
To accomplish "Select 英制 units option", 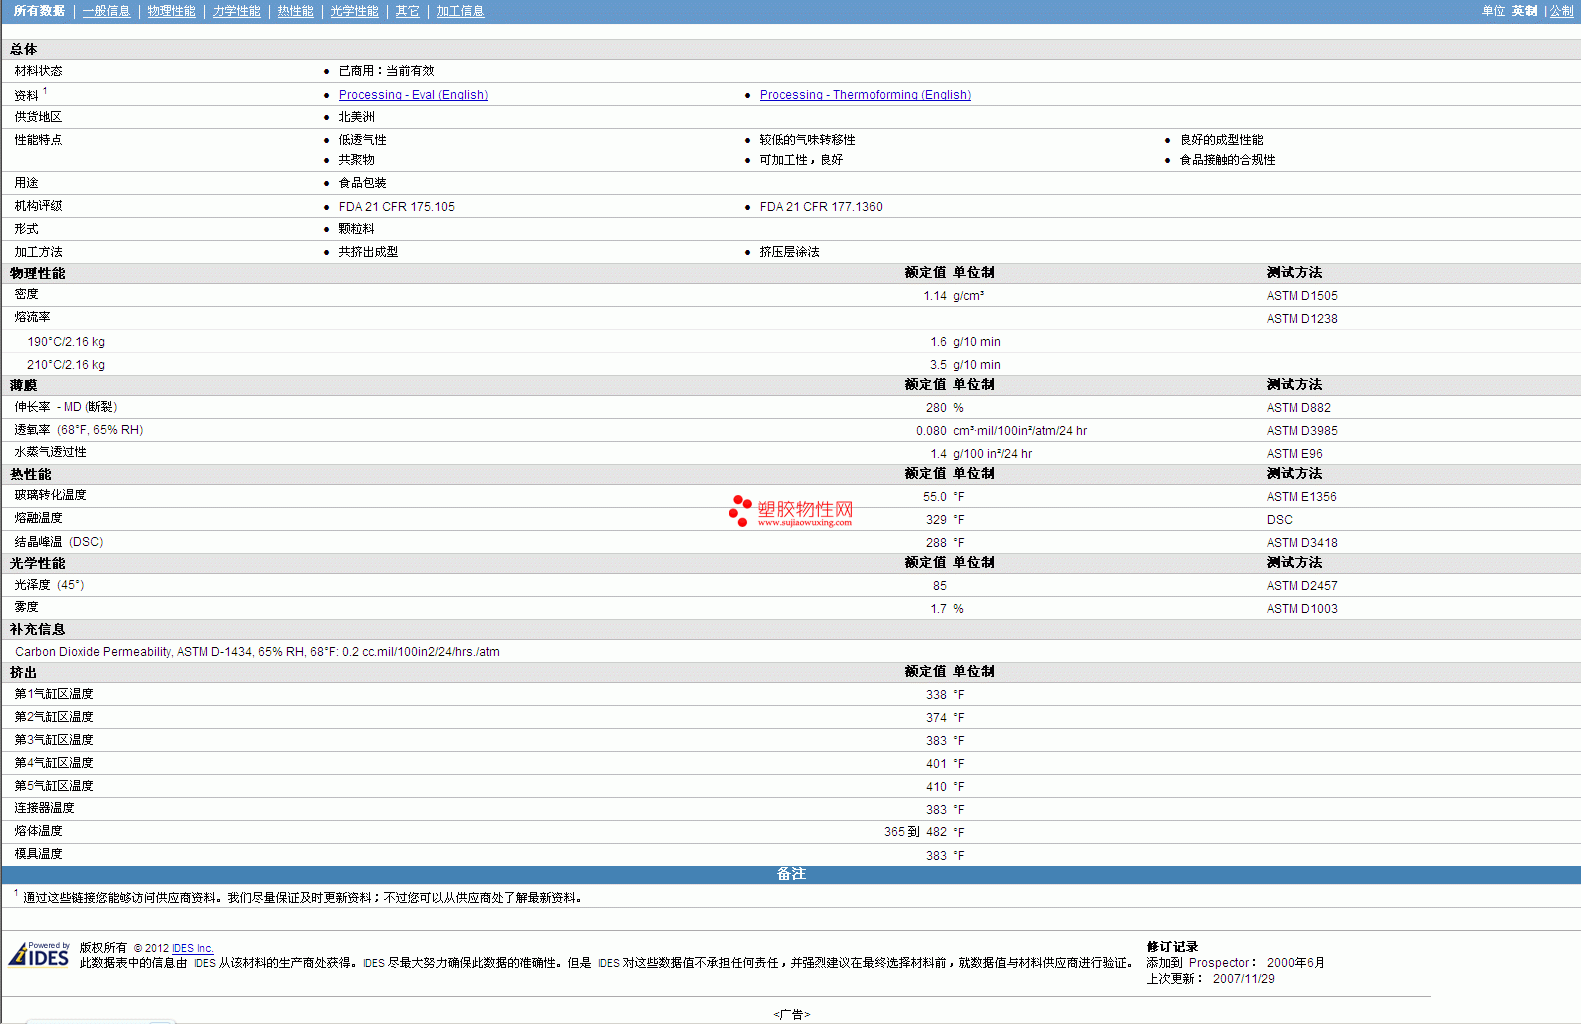I will point(1524,11).
